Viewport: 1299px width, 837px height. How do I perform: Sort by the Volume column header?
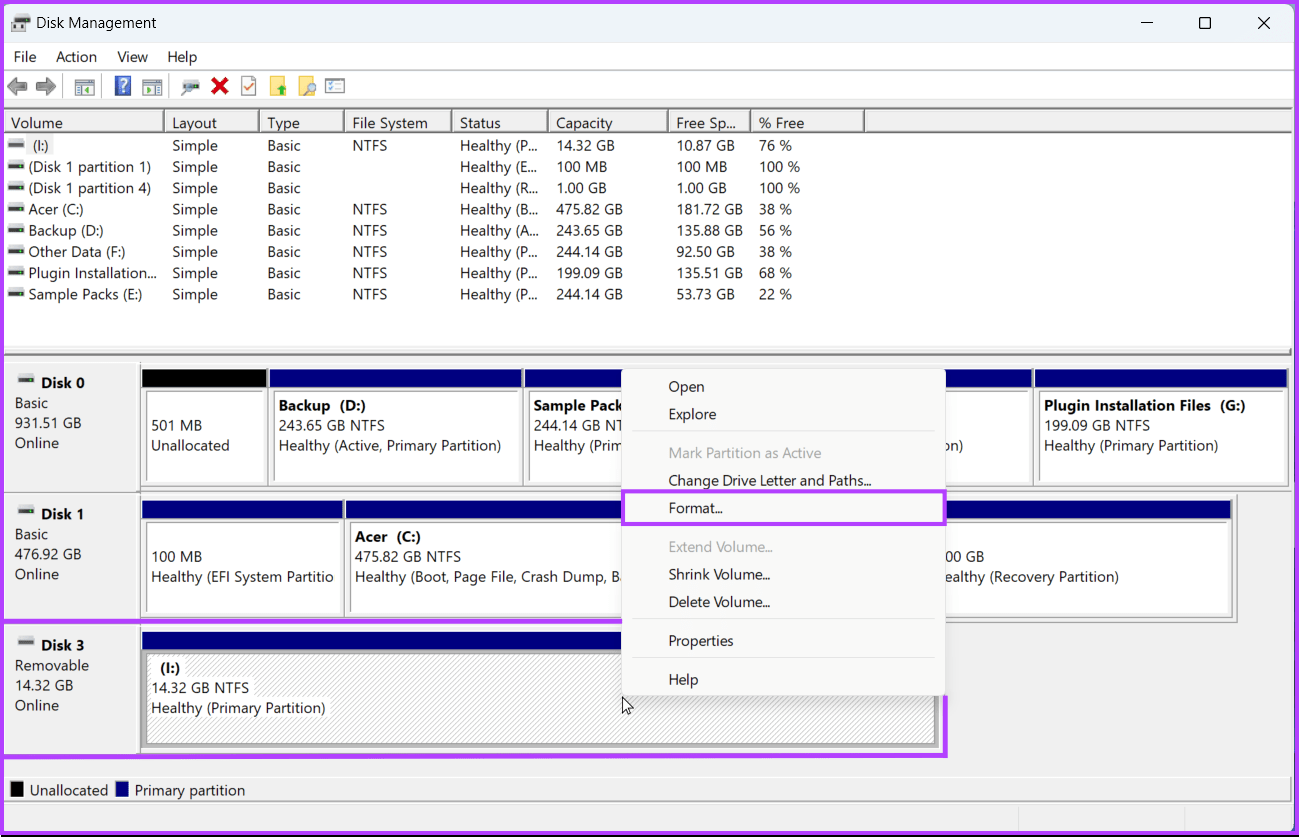point(84,123)
